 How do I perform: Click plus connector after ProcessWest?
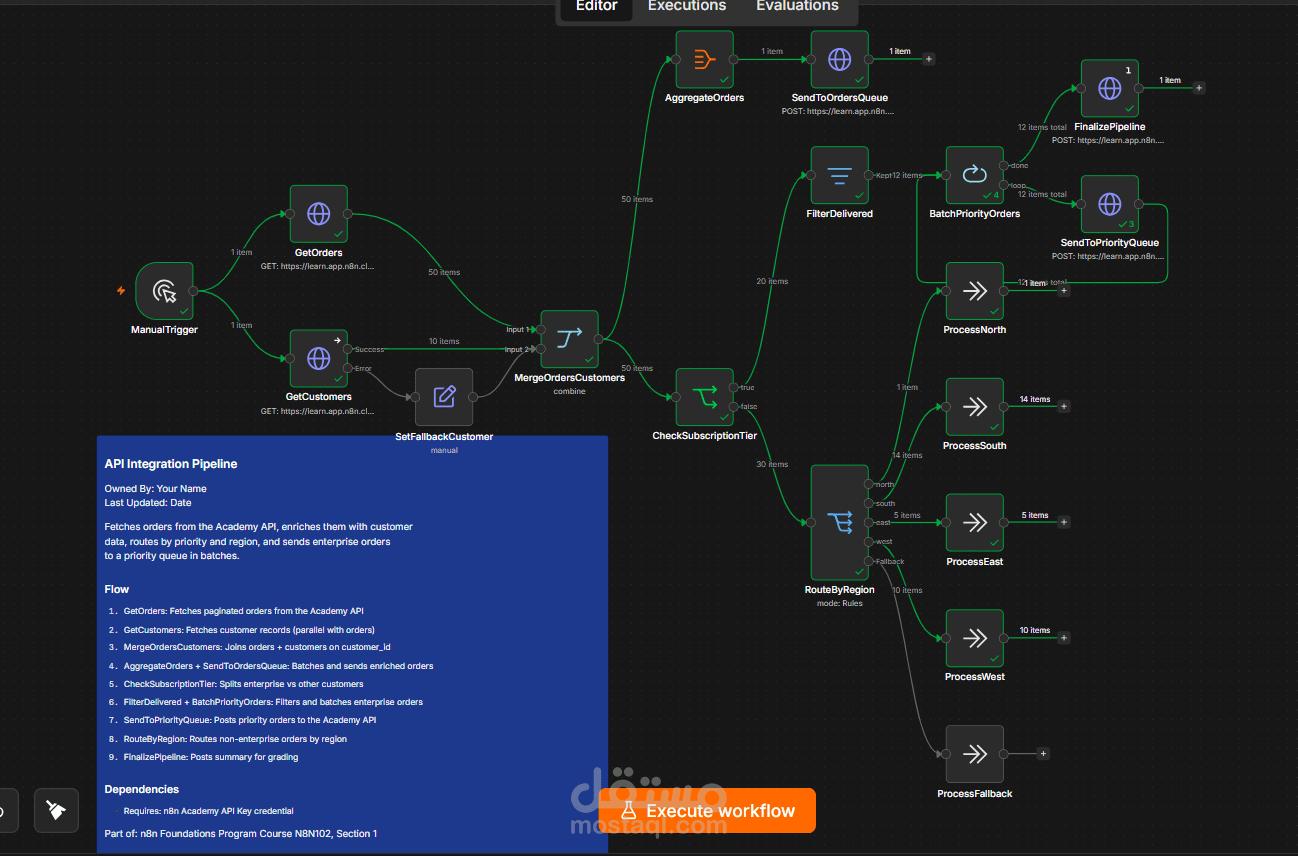point(1064,638)
